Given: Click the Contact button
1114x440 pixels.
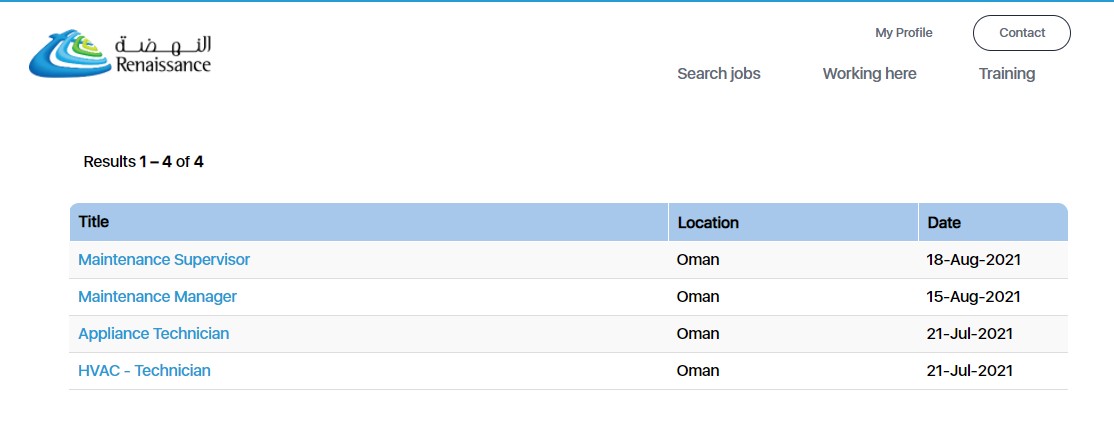Looking at the screenshot, I should click(x=1022, y=33).
